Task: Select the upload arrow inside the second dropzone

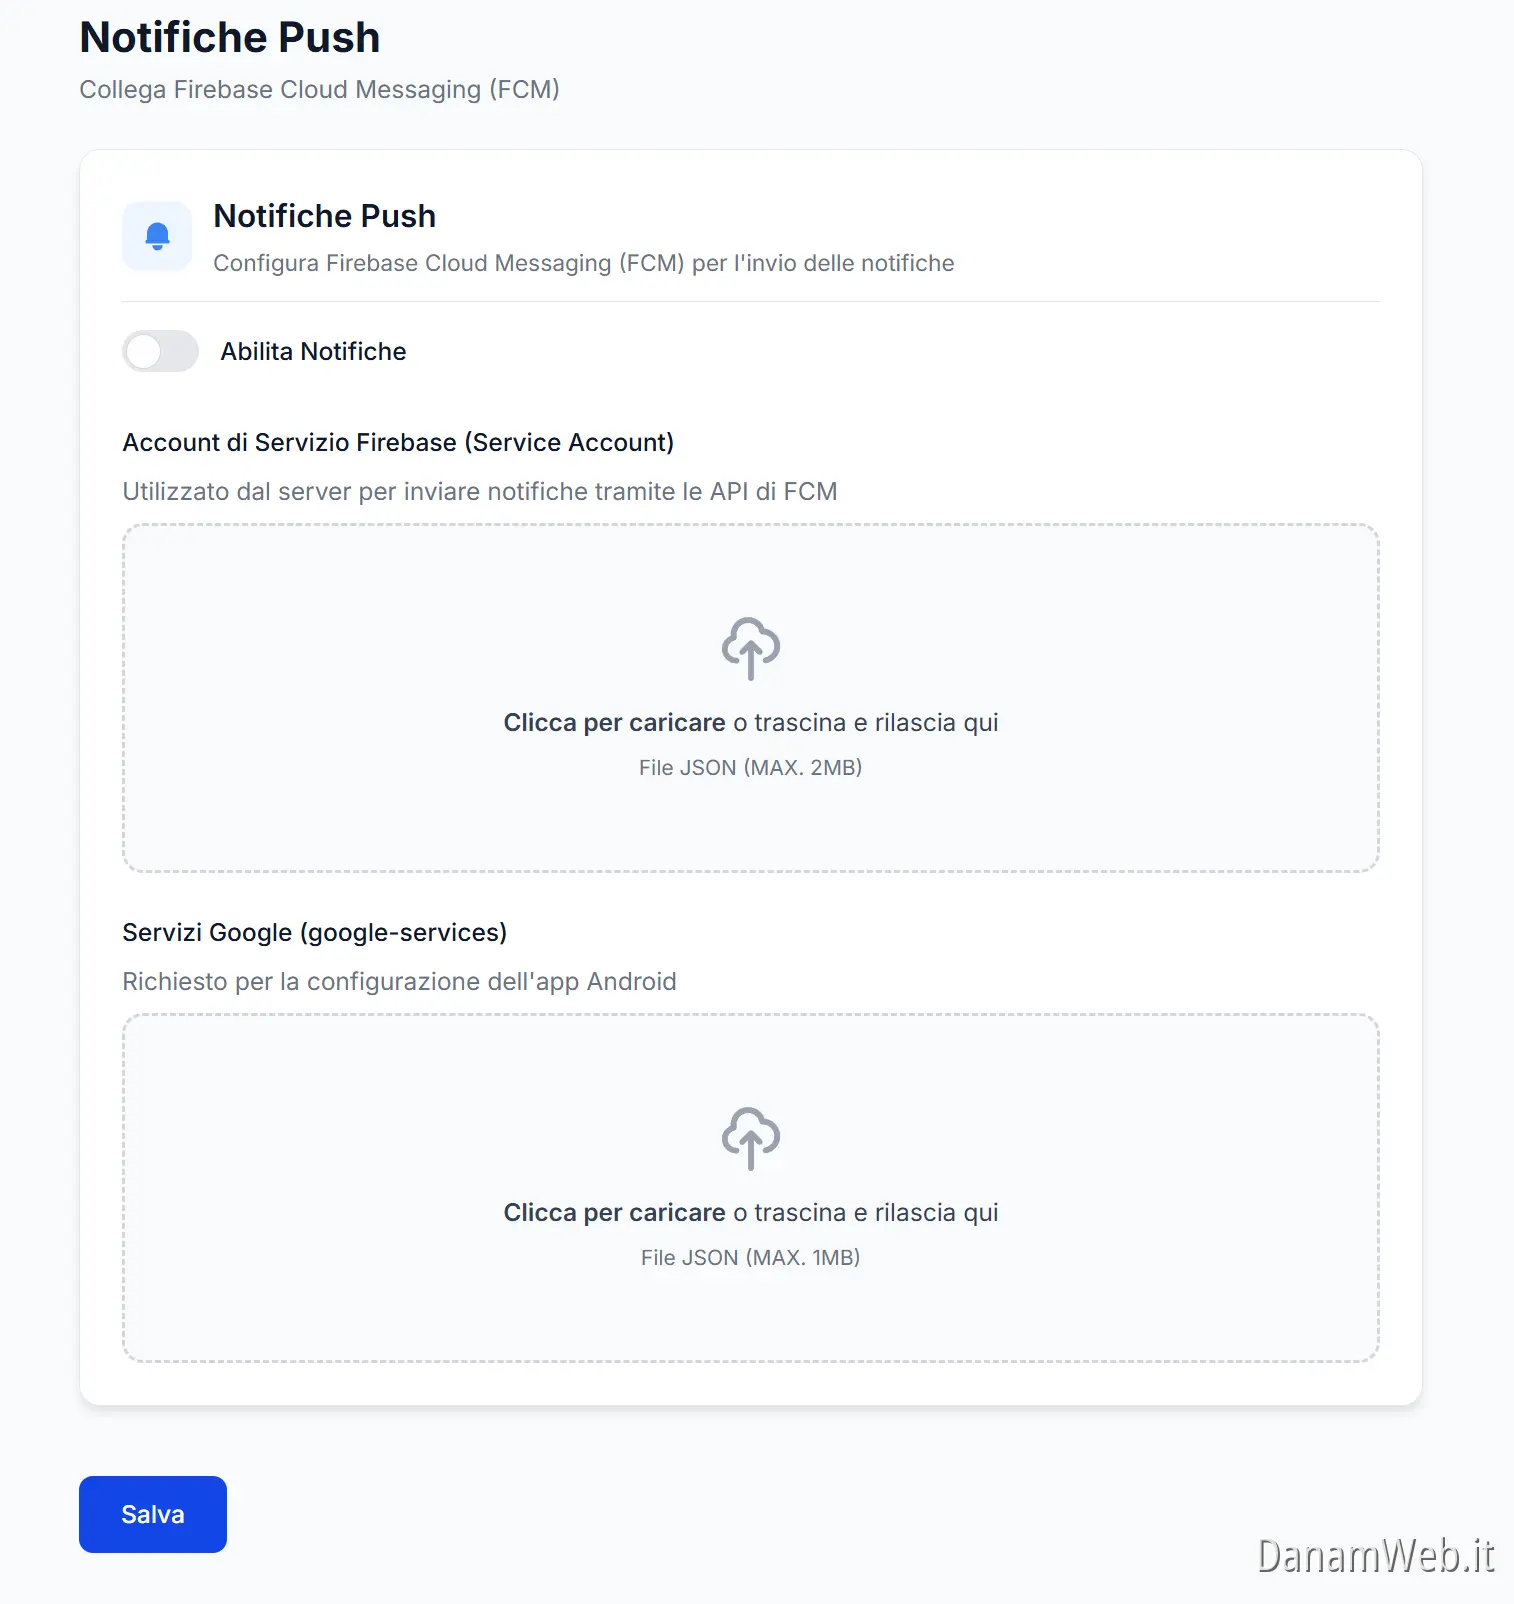Action: [x=750, y=1138]
